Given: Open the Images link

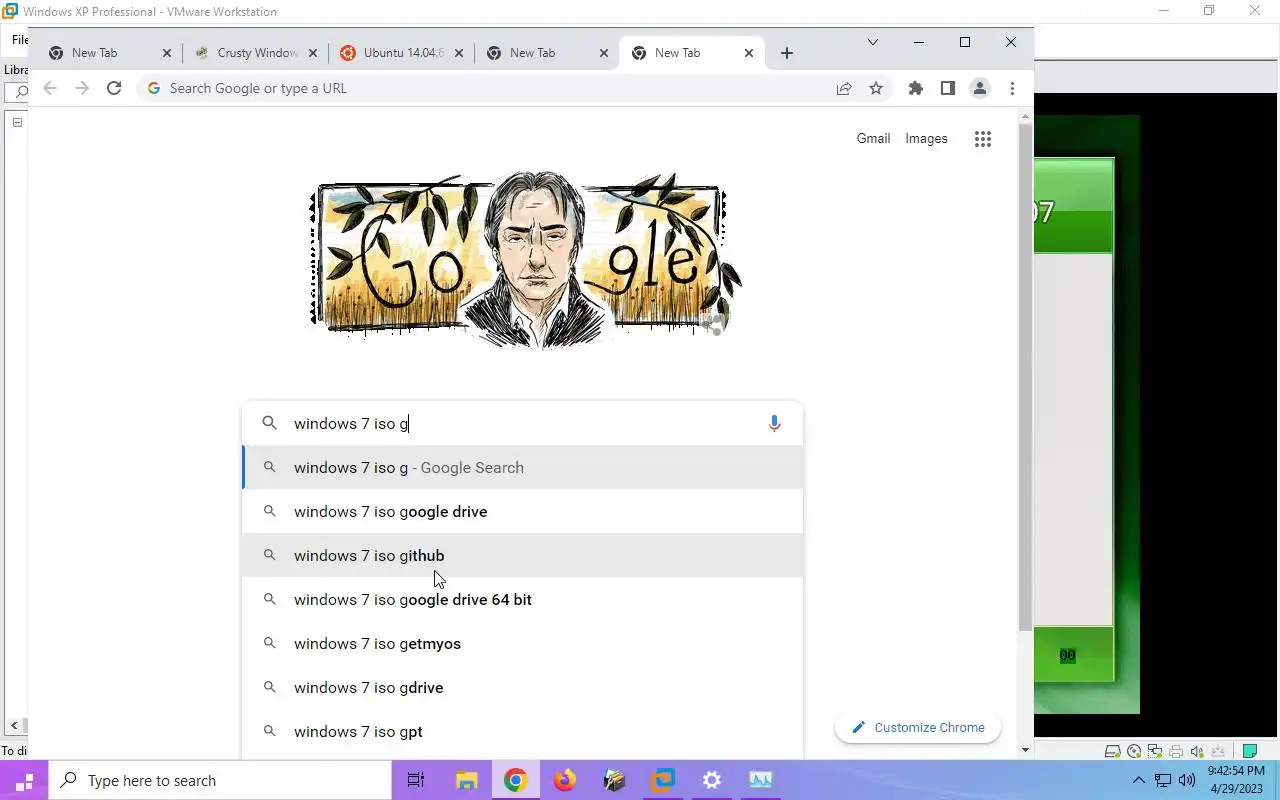Looking at the screenshot, I should [x=926, y=139].
